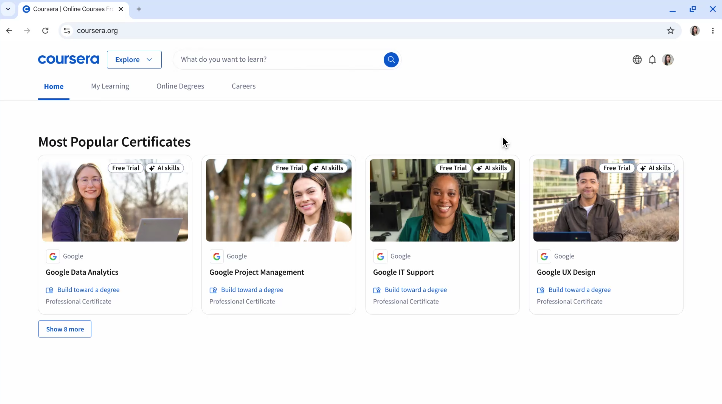Screen dimensions: 722x404
Task: Open the user profile avatar in Coursera header
Action: (x=668, y=60)
